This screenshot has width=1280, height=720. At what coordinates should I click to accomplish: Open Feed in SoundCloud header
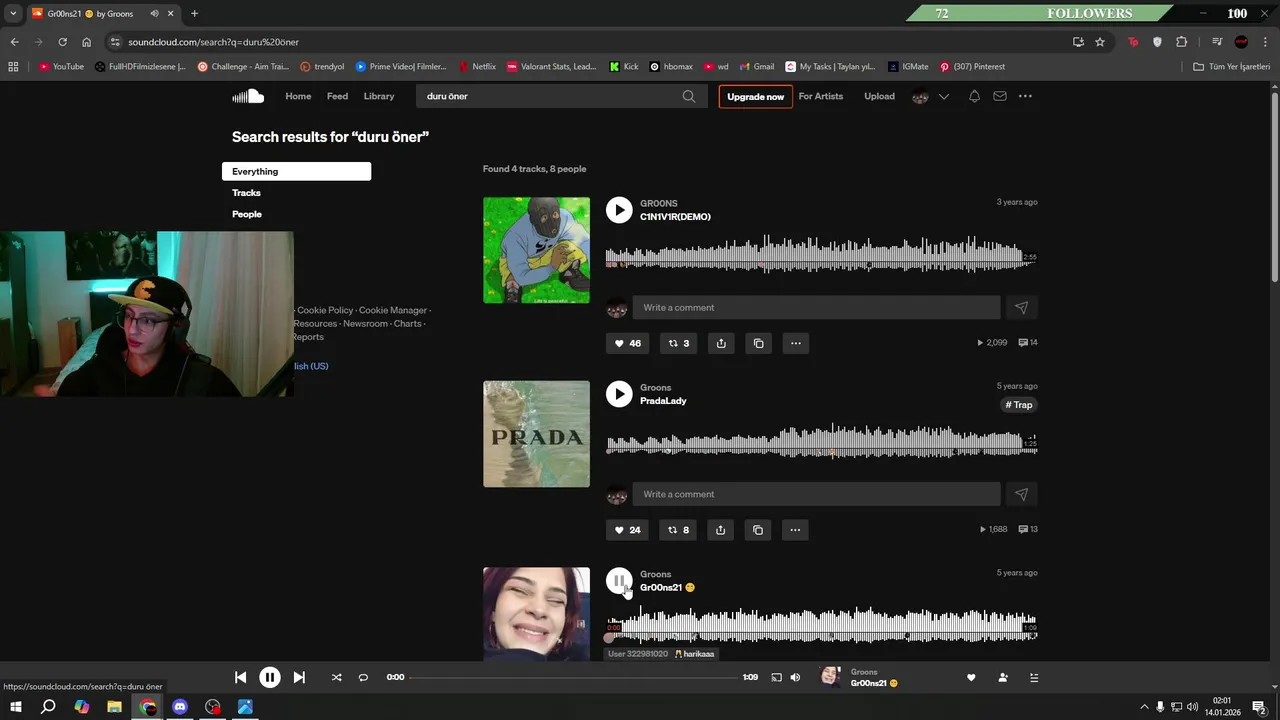pos(337,96)
